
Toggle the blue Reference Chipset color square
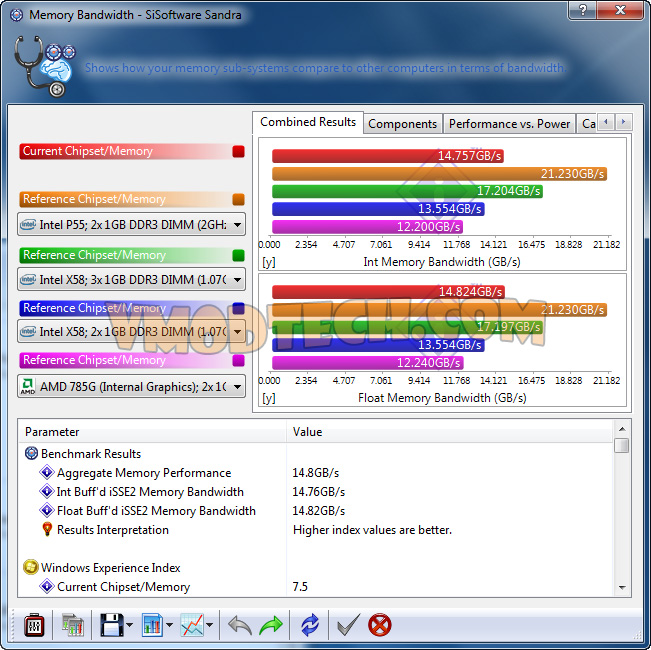tap(238, 308)
